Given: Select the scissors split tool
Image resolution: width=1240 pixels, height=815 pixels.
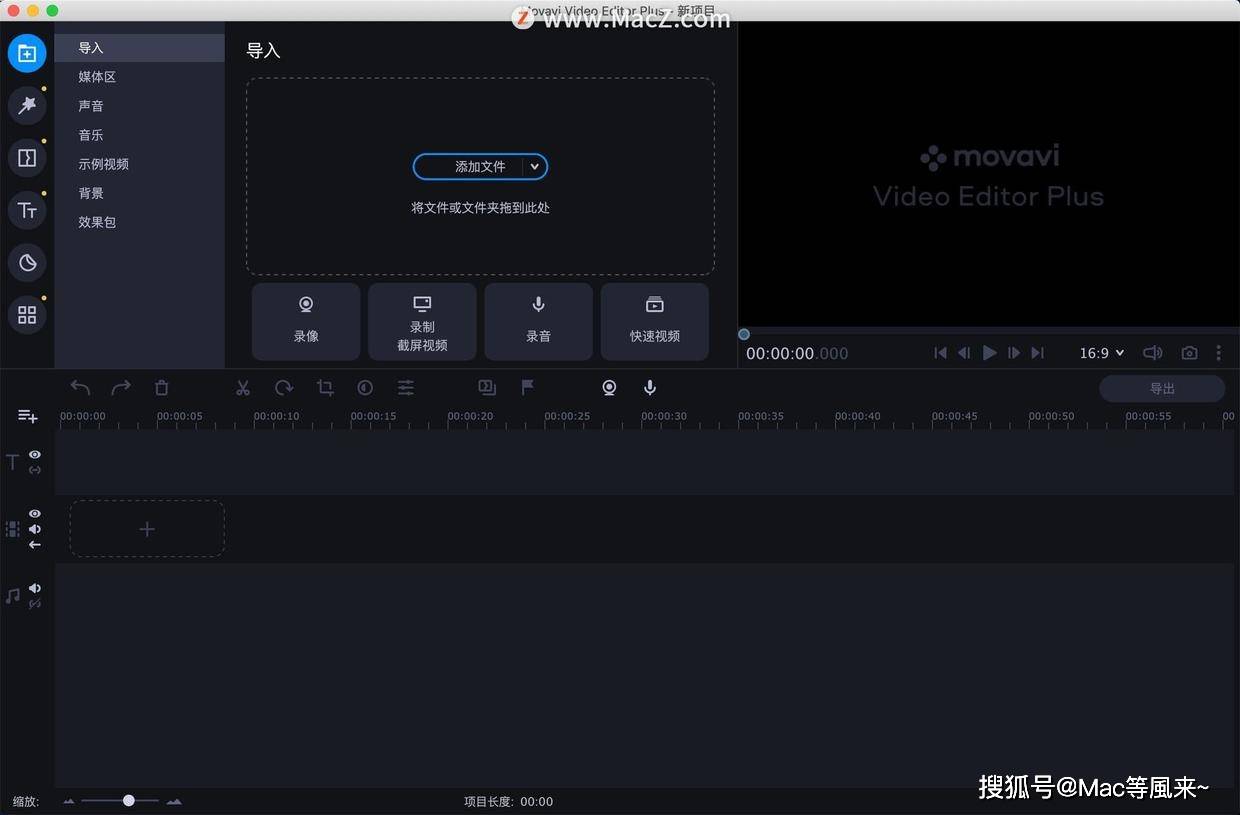Looking at the screenshot, I should [242, 388].
